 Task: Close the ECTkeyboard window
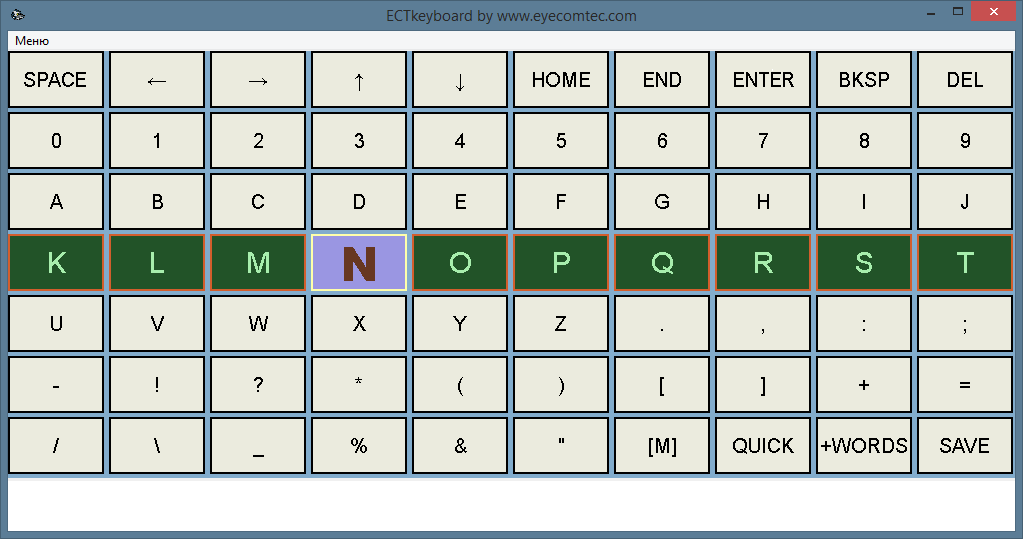pos(993,11)
